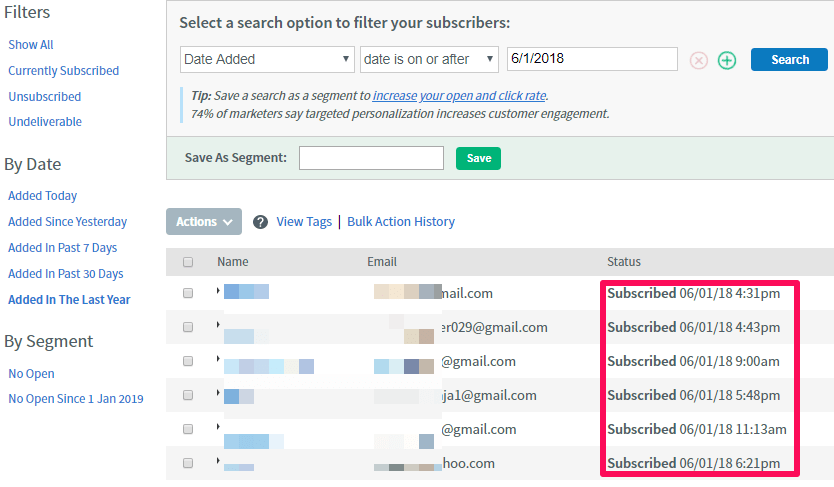
Task: Open the 'date is on or after' dropdown
Action: click(x=429, y=59)
